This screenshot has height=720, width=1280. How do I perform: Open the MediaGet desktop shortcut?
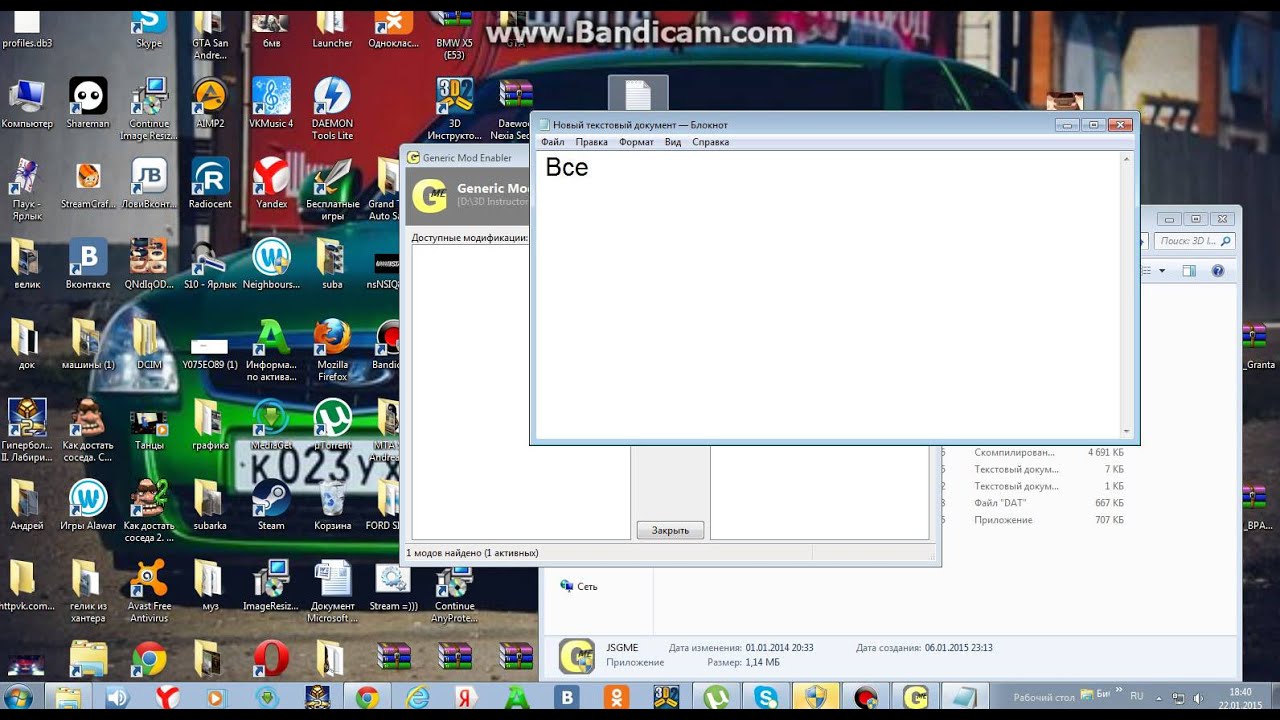pos(271,424)
